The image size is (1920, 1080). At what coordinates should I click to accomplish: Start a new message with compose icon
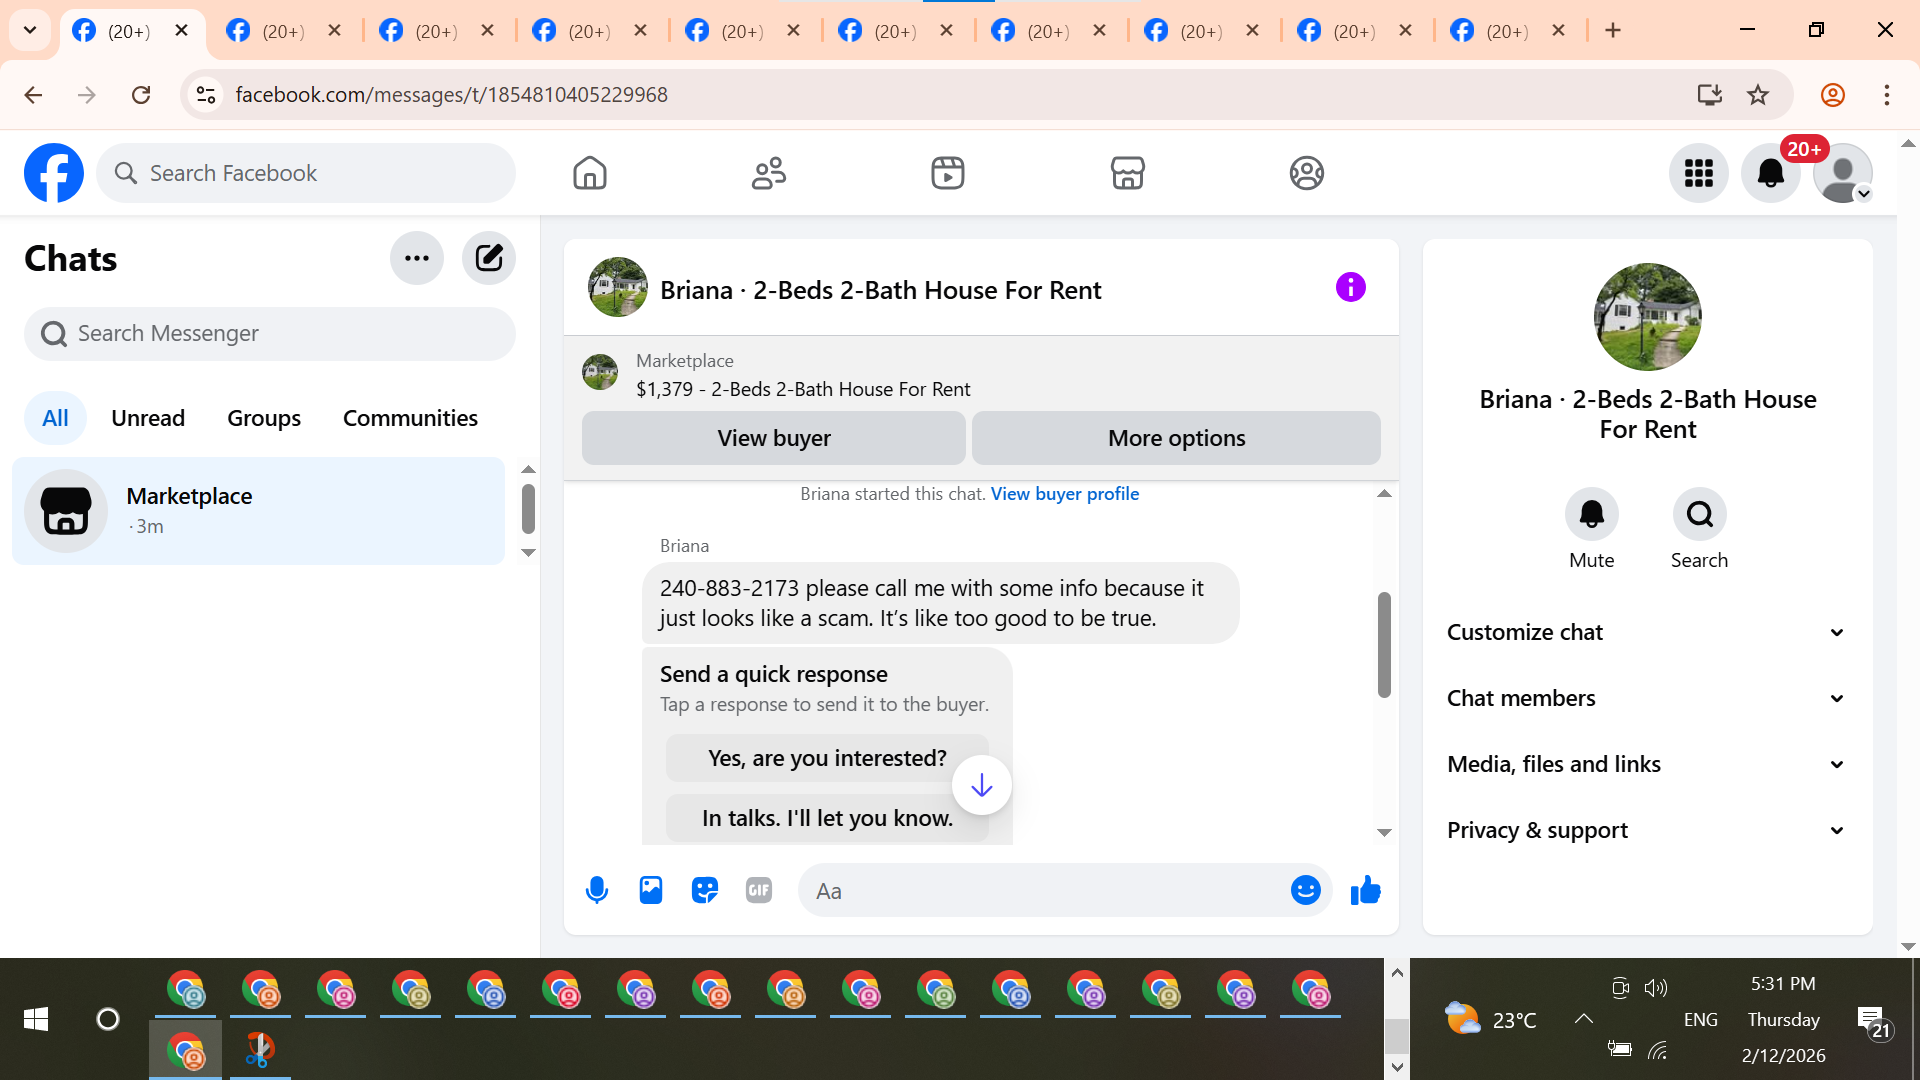pyautogui.click(x=489, y=258)
